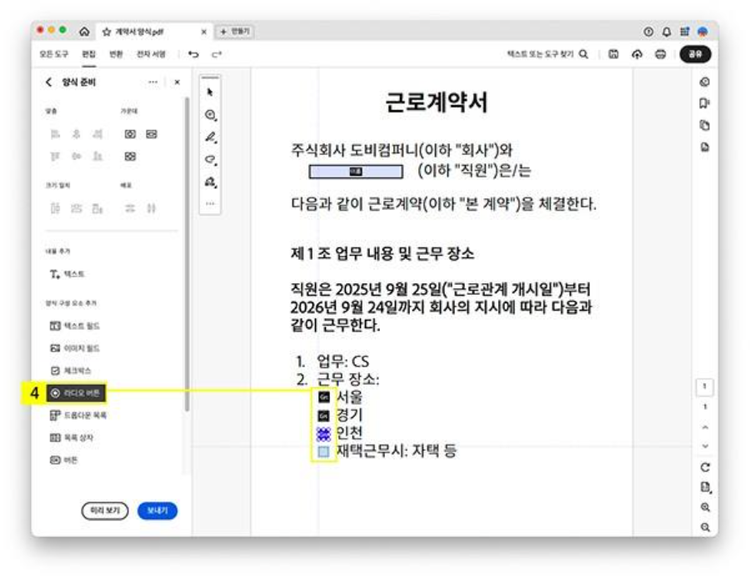
Task: Click the first center icon under 가운데
Action: tap(130, 134)
